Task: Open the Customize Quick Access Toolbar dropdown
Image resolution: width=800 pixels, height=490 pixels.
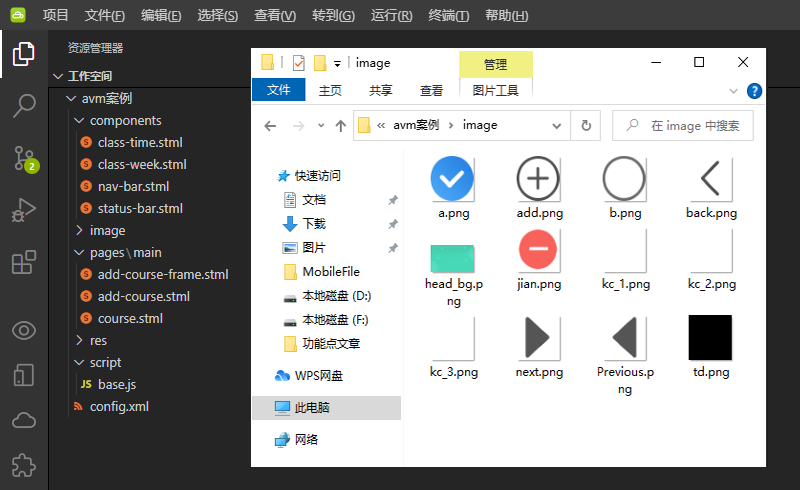Action: coord(337,64)
